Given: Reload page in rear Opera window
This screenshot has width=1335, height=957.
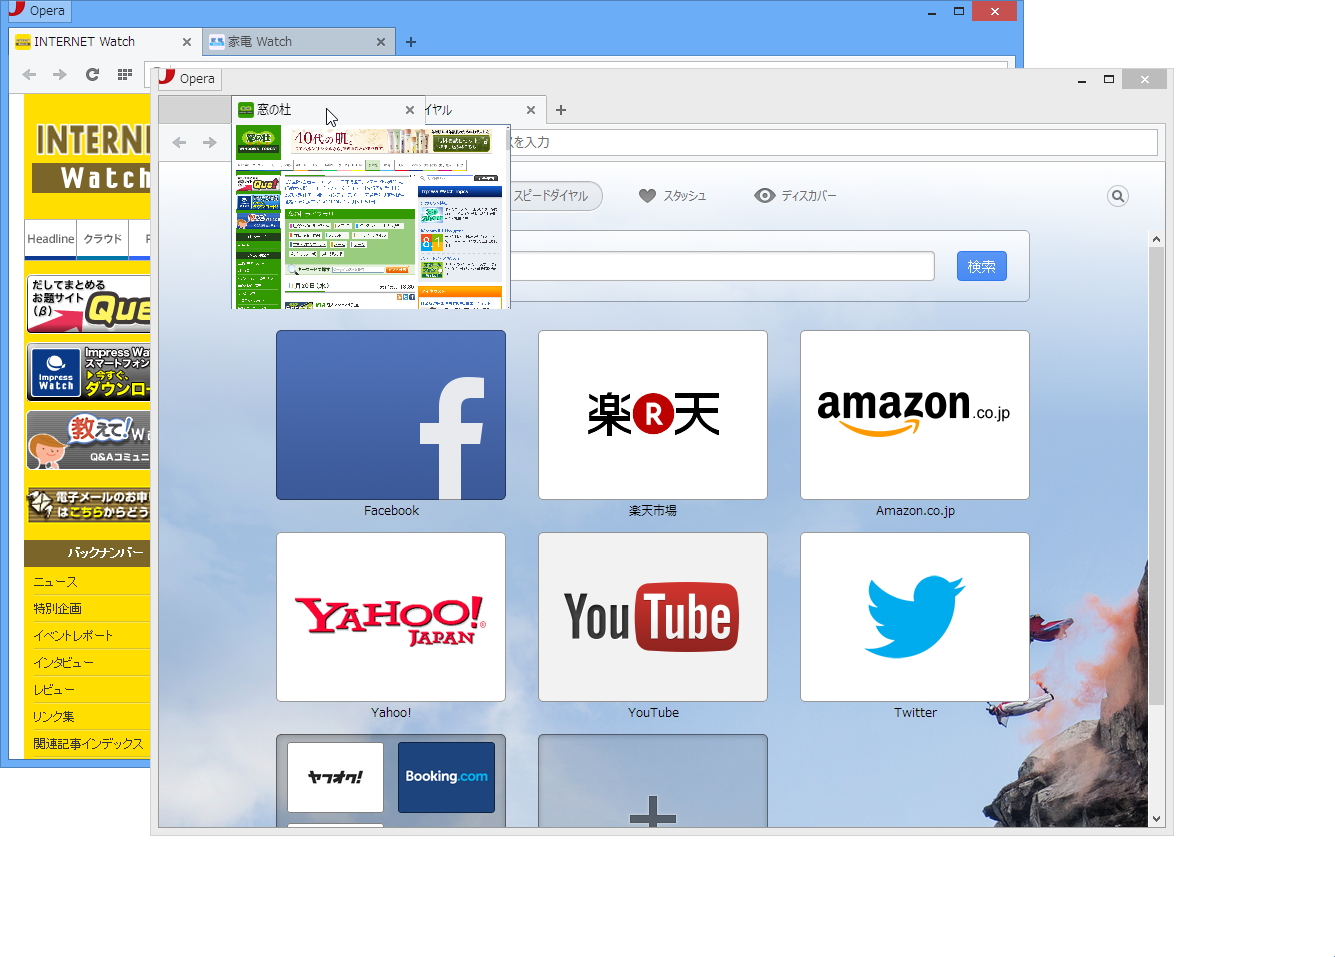Looking at the screenshot, I should (x=92, y=74).
